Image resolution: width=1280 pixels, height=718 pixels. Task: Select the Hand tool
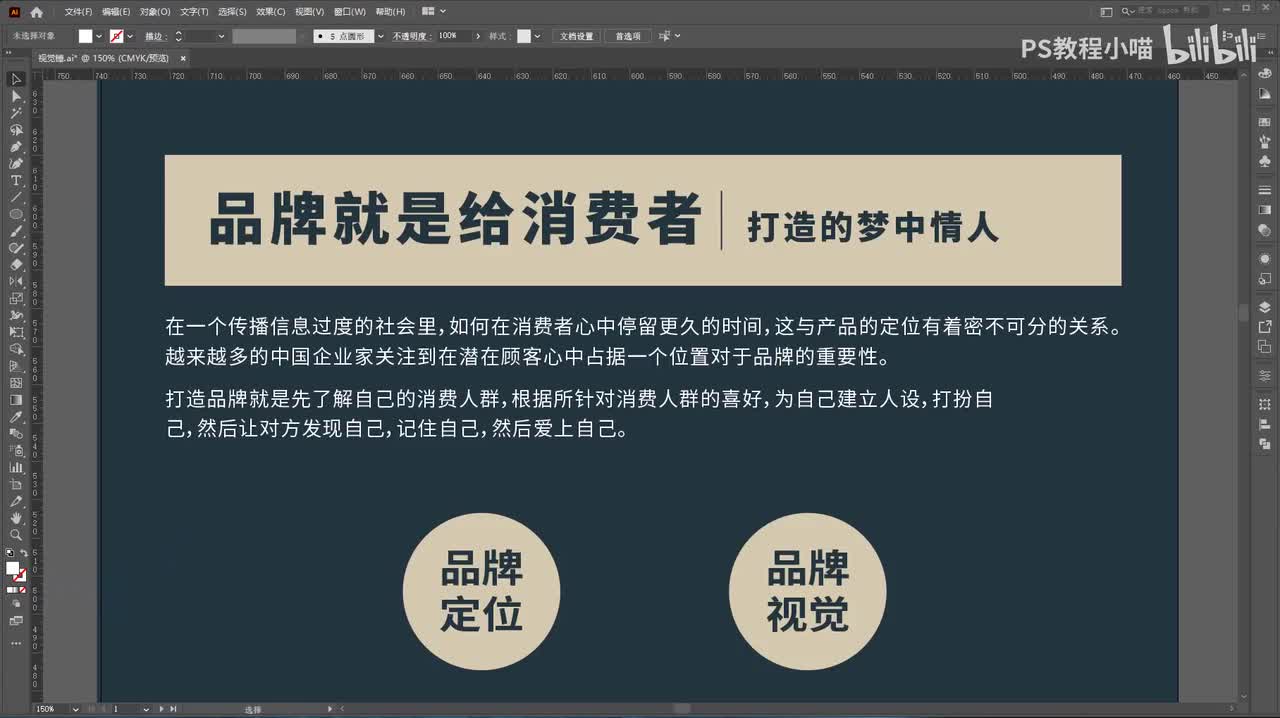[x=16, y=518]
